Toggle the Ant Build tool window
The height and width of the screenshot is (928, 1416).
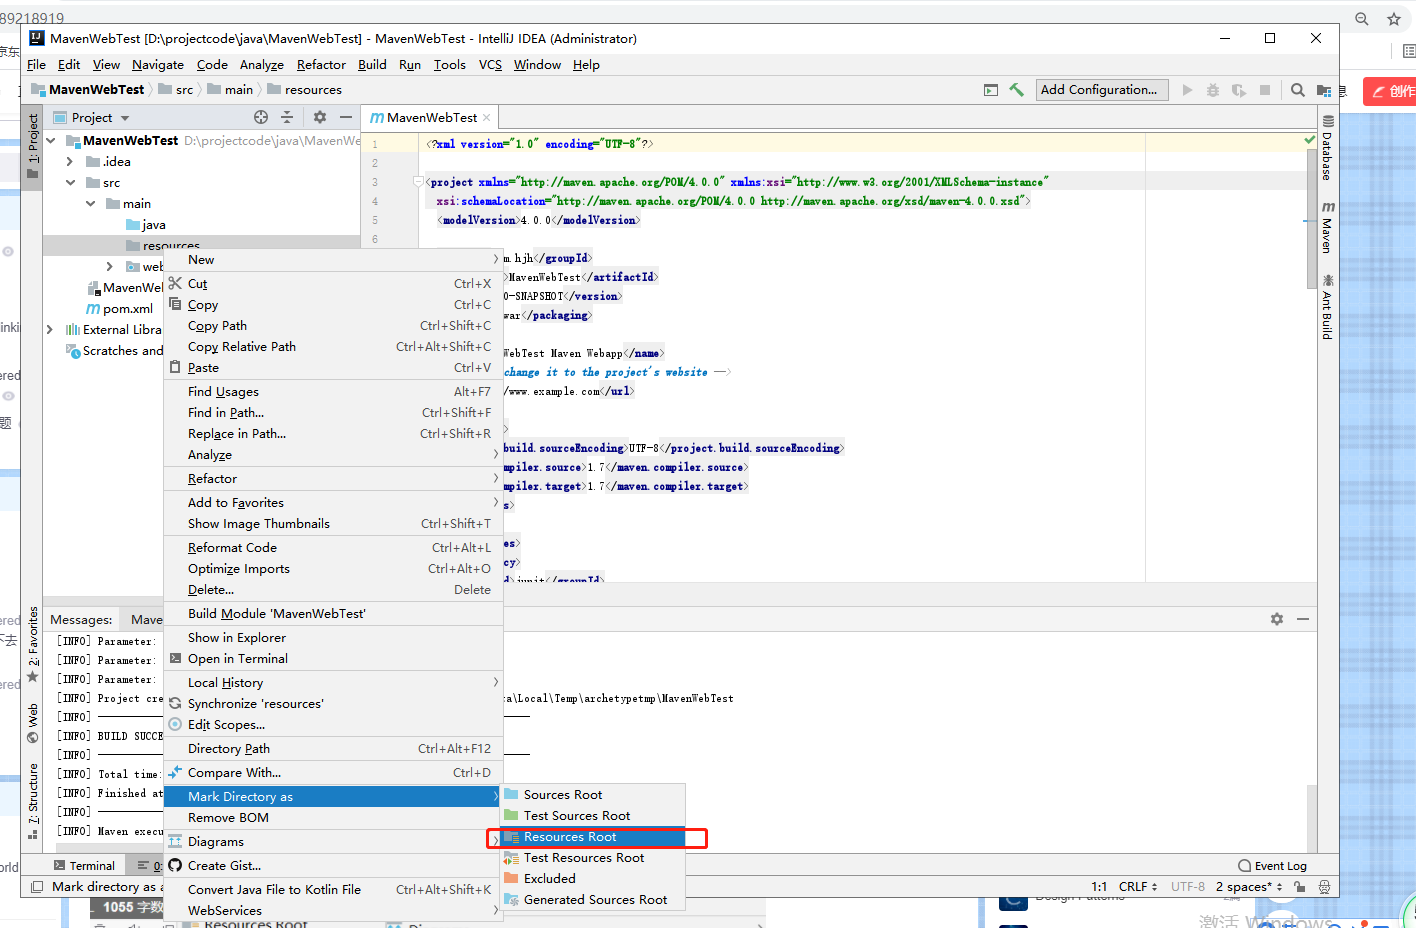point(1328,308)
